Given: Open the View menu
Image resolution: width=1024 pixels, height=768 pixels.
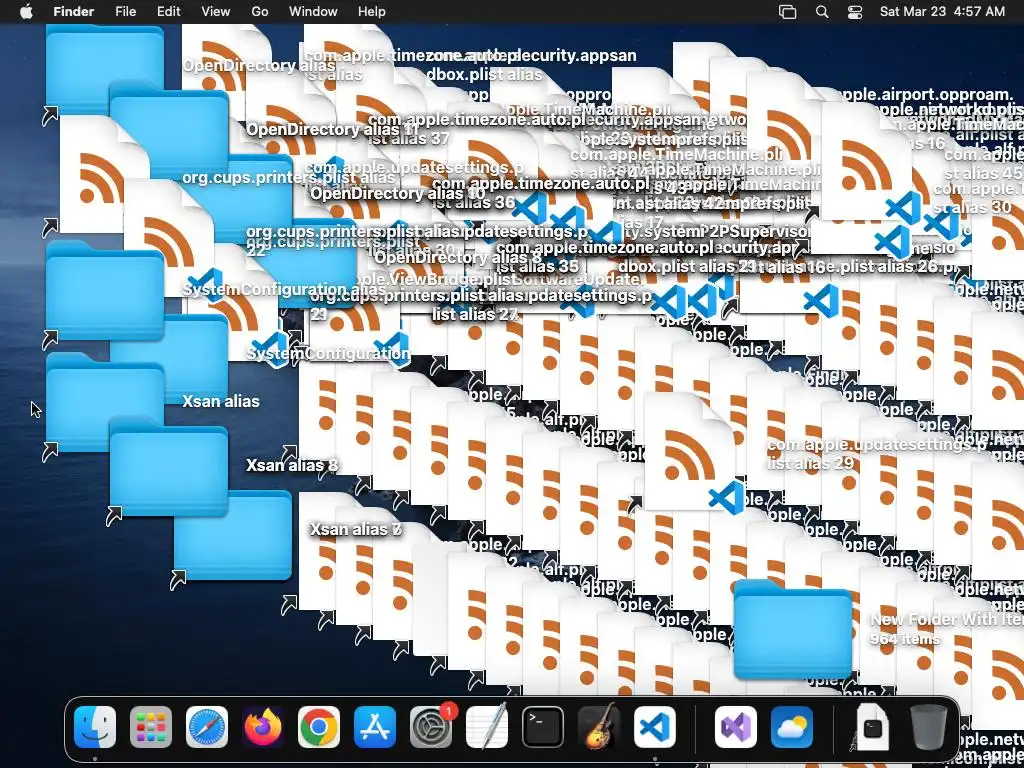Looking at the screenshot, I should point(216,12).
